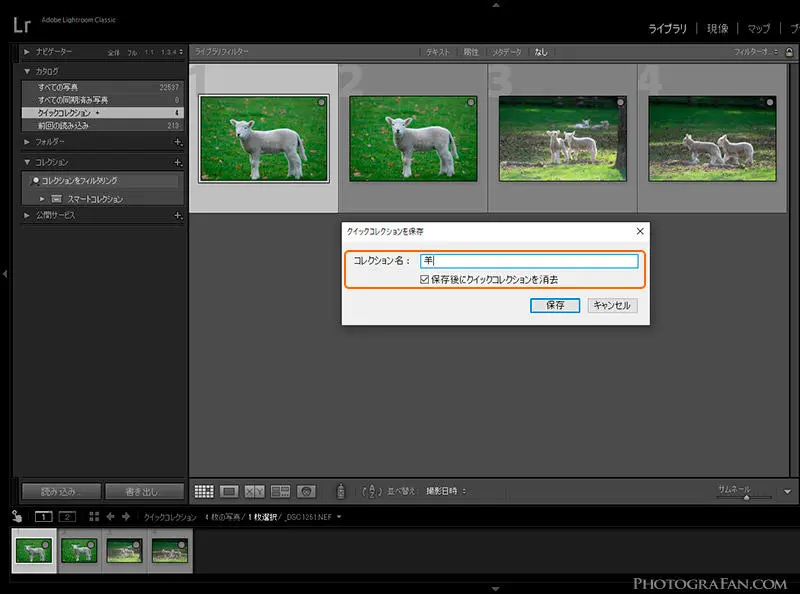Click the 書き出し button
The image size is (800, 594).
tap(141, 491)
